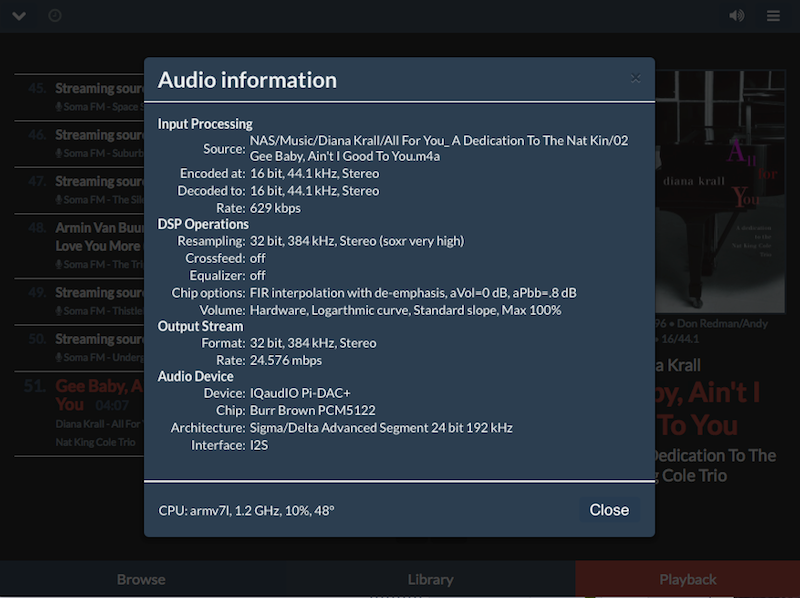
Task: Click the Rate 629 kbps value
Action: coord(275,208)
